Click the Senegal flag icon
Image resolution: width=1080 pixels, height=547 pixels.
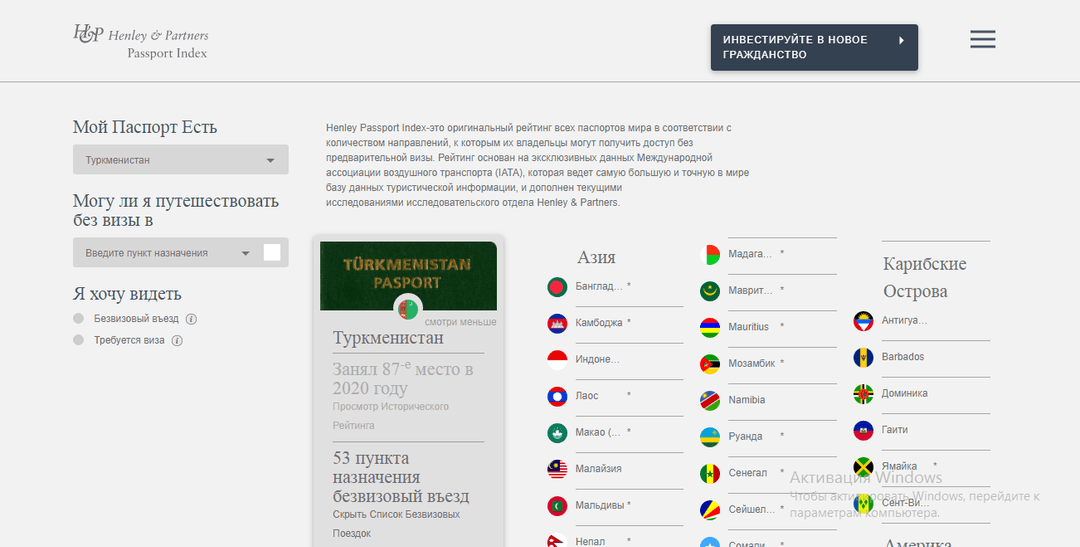(x=710, y=473)
